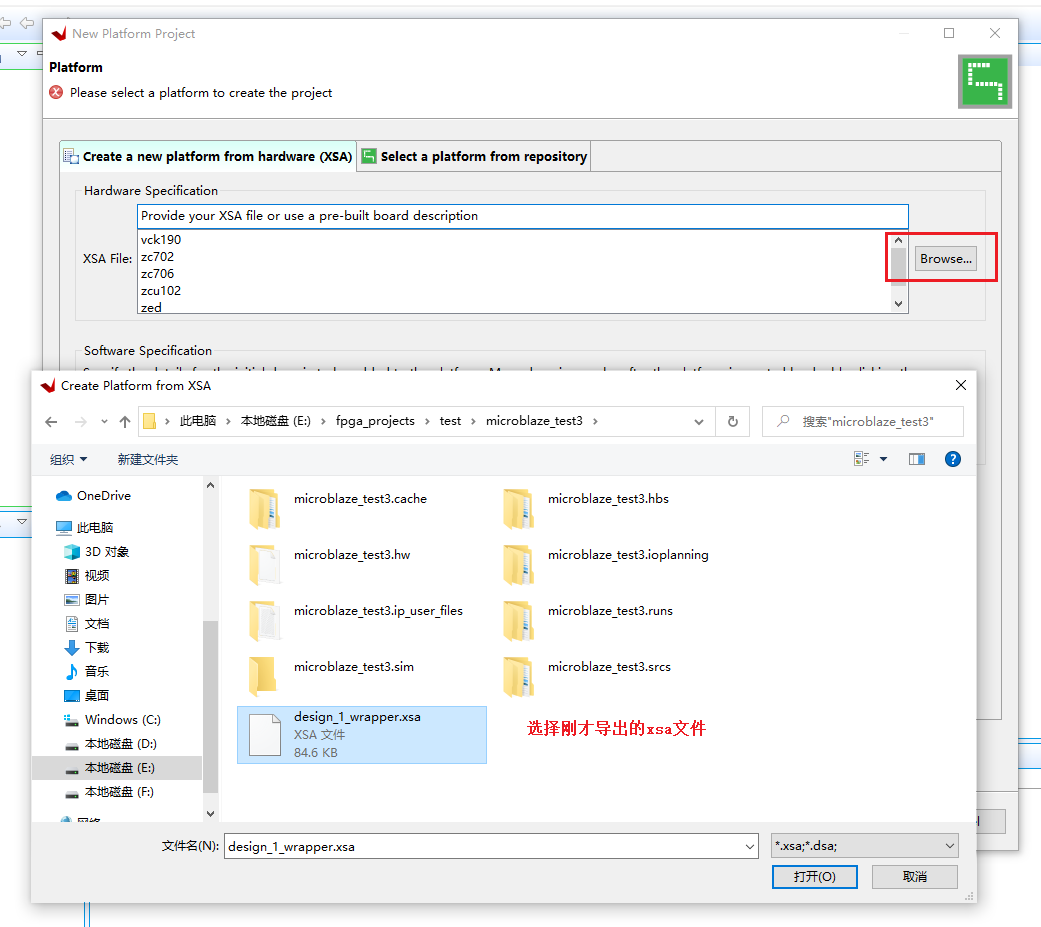Screen dimensions: 1041x927
Task: Select the vck190 board entry
Action: 162,239
